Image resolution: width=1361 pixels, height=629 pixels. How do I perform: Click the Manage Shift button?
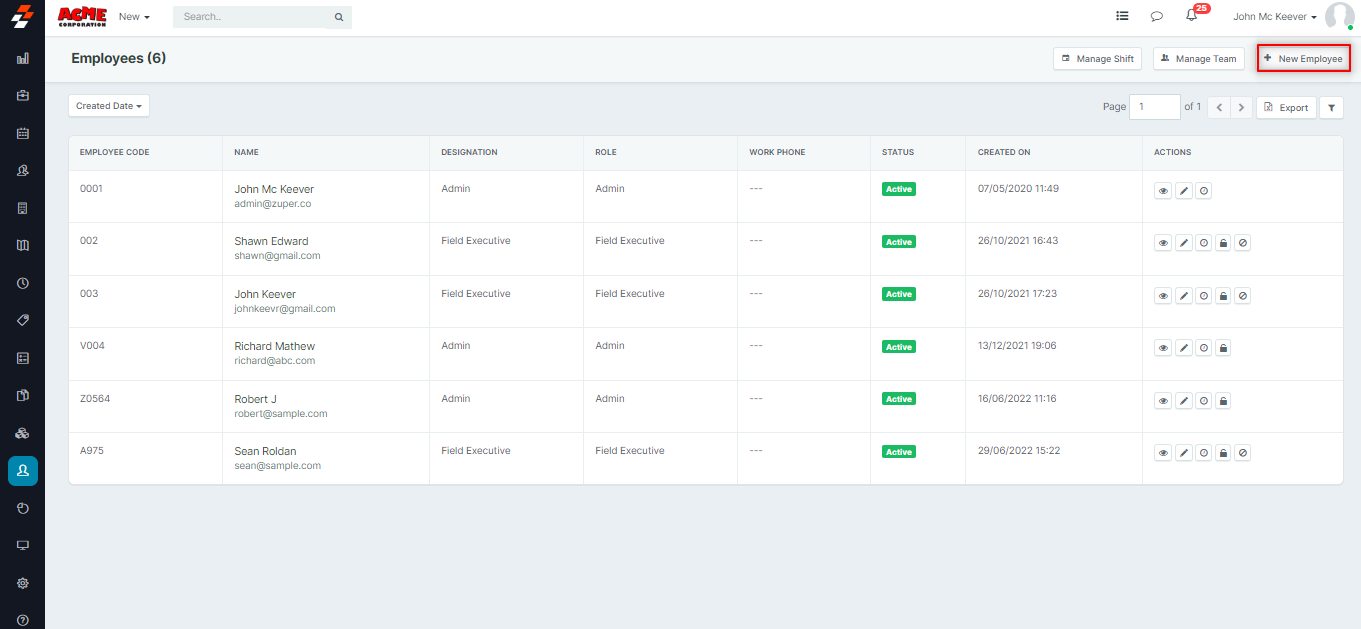[x=1097, y=59]
